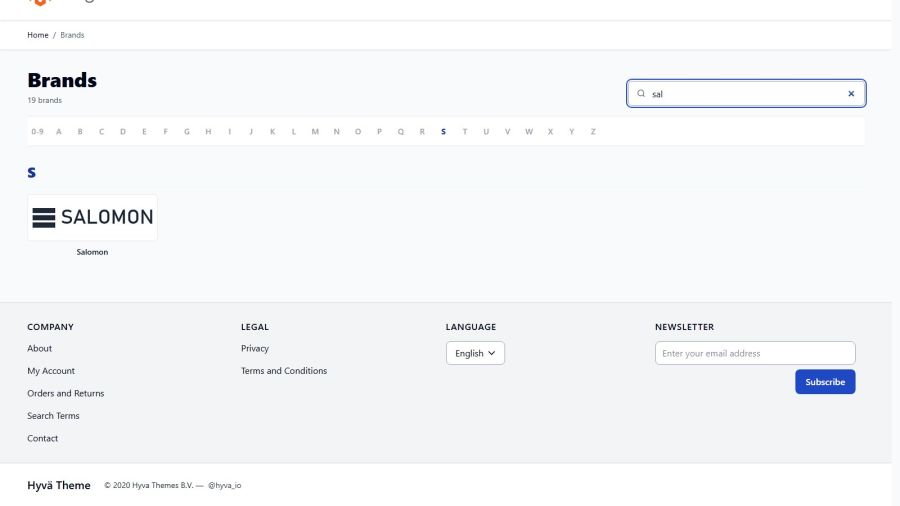Filter brands by letter R
Screen dimensions: 900x506
(422, 131)
